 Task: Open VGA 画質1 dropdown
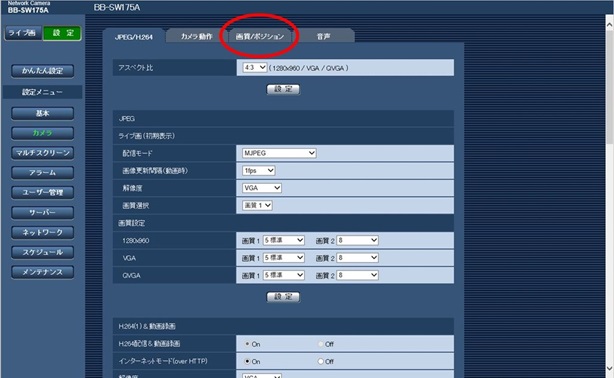pos(284,258)
